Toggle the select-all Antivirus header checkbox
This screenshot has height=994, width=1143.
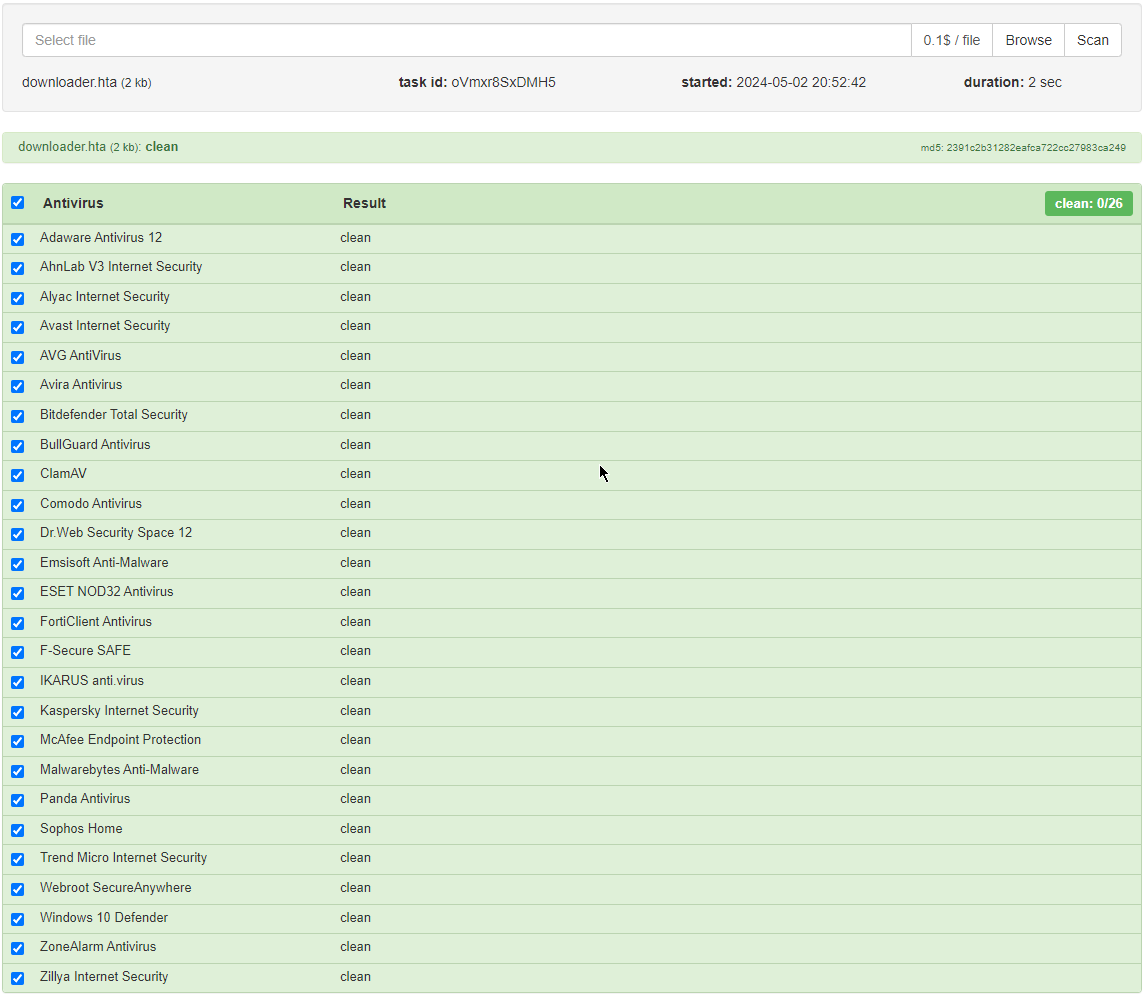(17, 203)
